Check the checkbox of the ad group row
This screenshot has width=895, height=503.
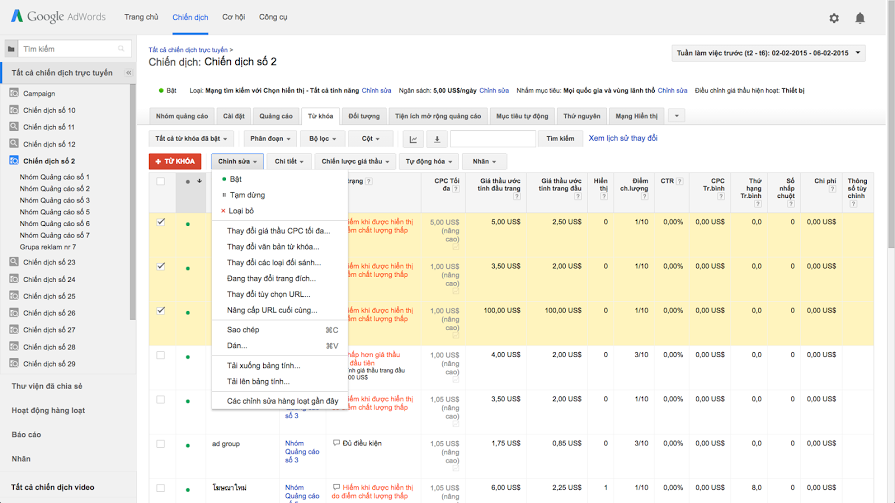161,444
